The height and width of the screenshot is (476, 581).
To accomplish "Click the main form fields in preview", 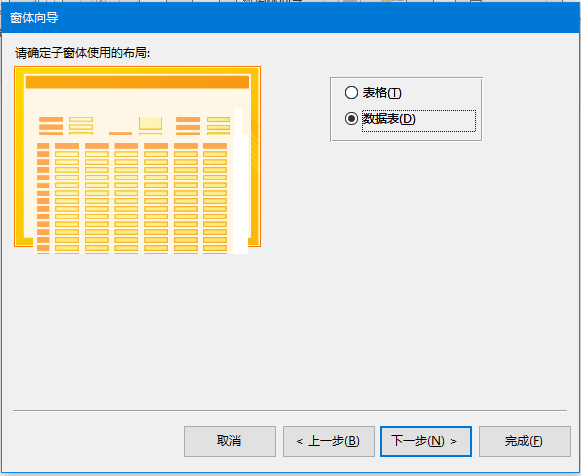I will [x=135, y=126].
